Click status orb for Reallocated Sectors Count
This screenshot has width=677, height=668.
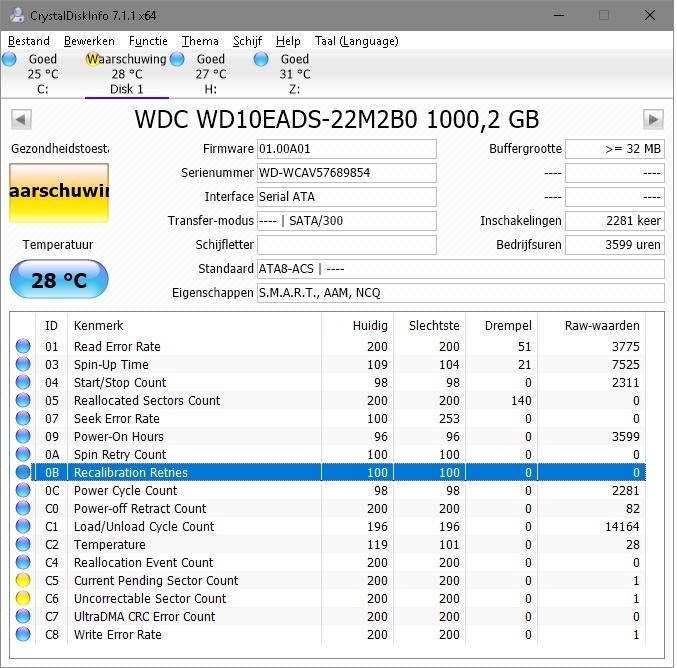click(23, 400)
